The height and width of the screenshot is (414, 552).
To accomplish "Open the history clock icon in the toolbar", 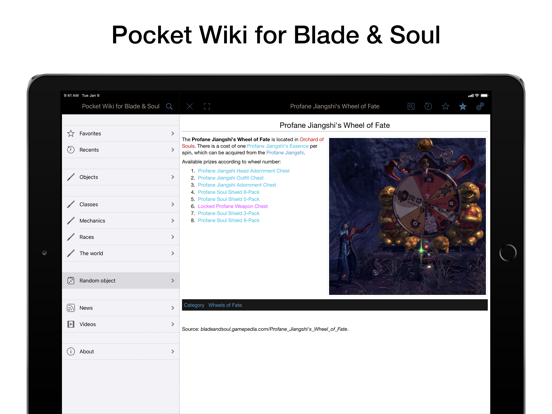I will click(x=428, y=106).
